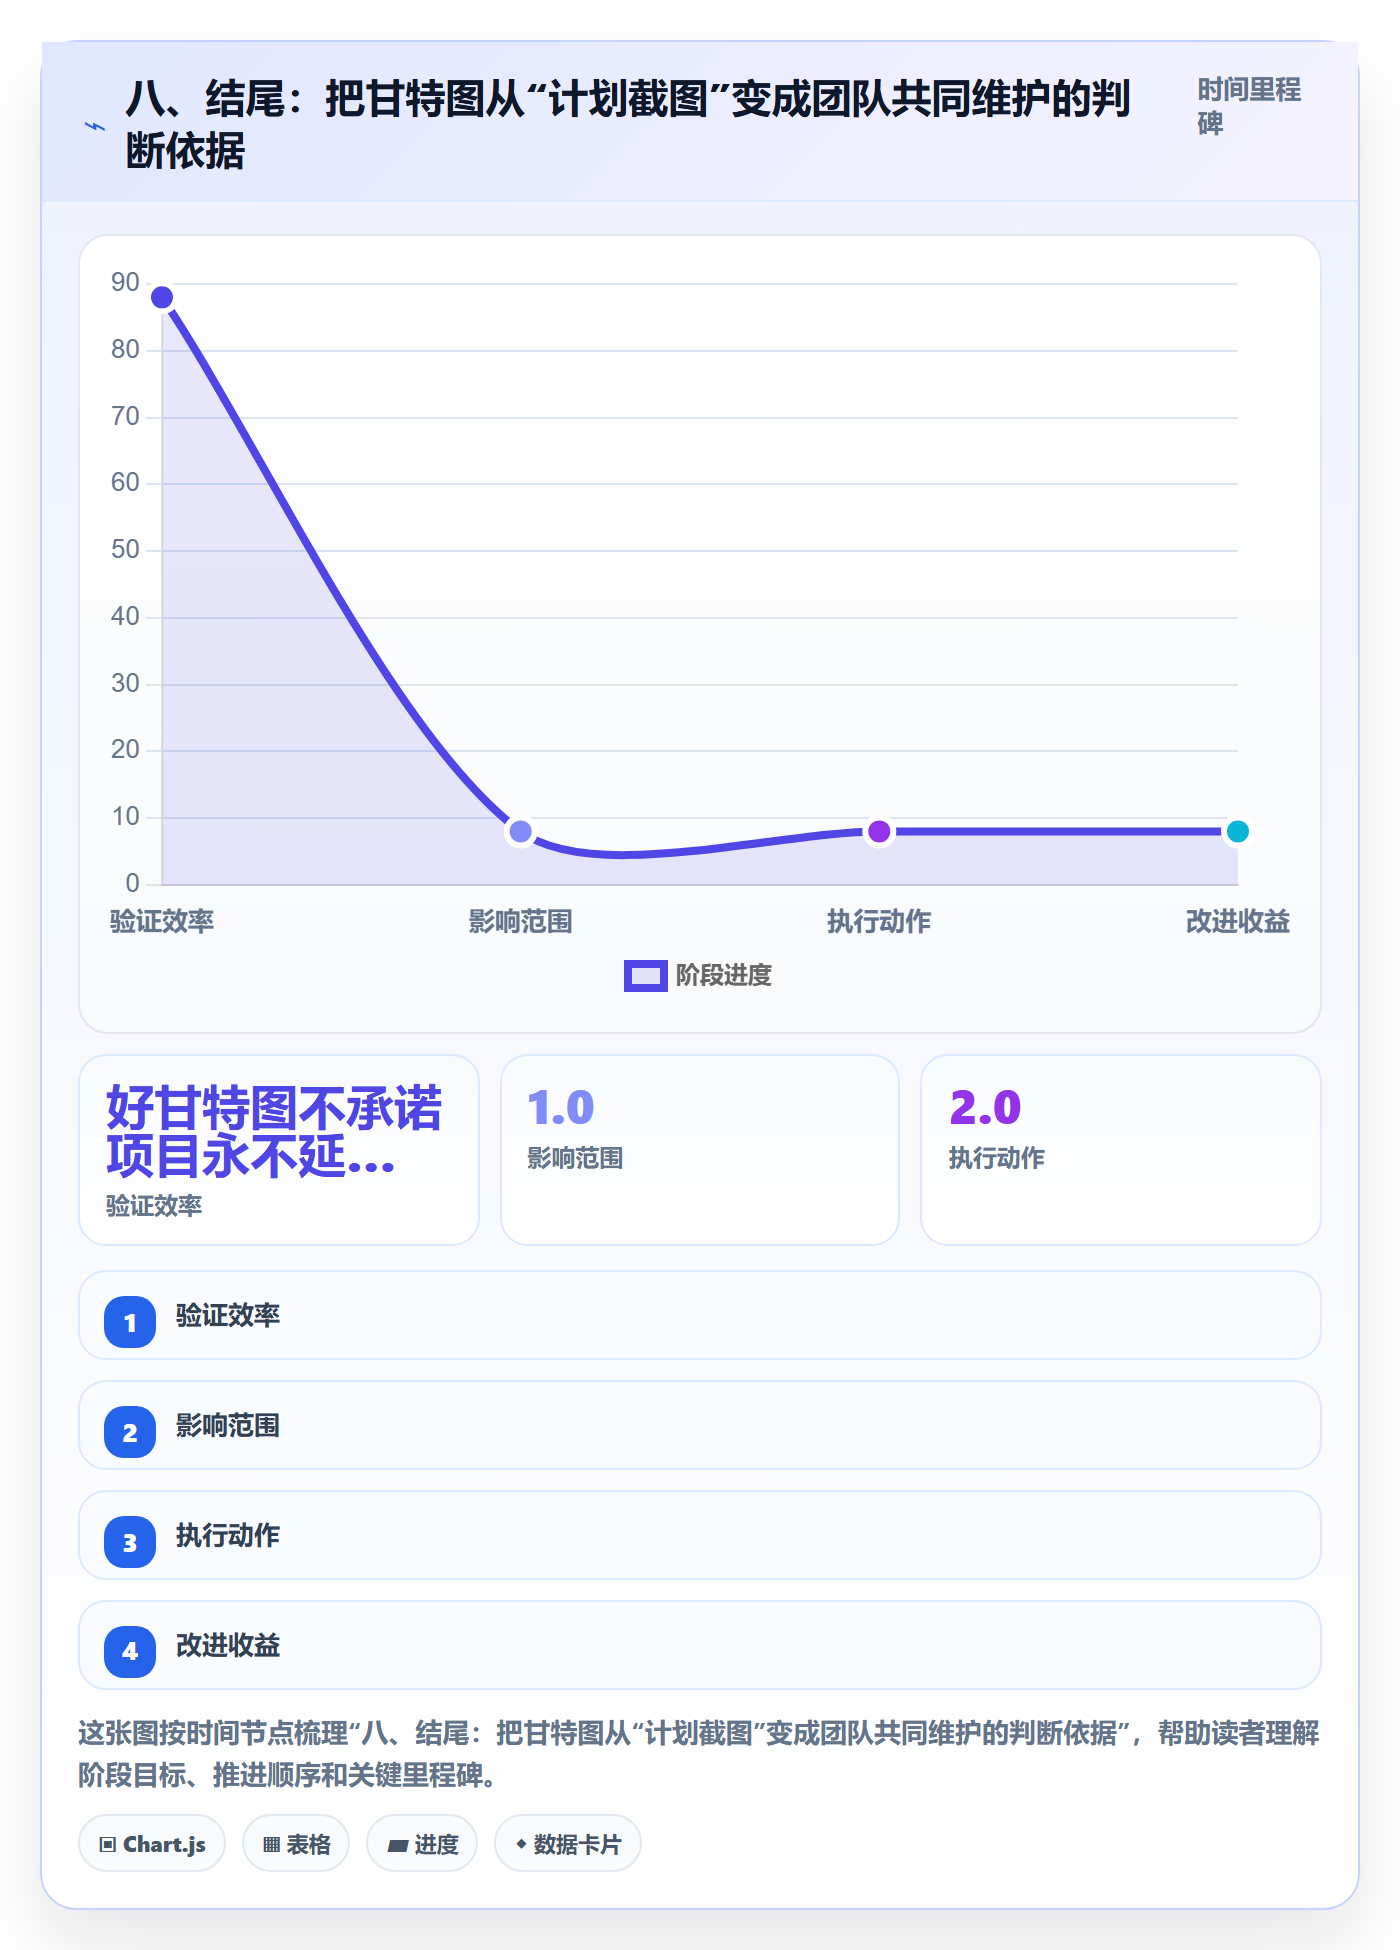Select the 1.0 影响范围 data card
This screenshot has width=1400, height=1950.
(700, 1150)
